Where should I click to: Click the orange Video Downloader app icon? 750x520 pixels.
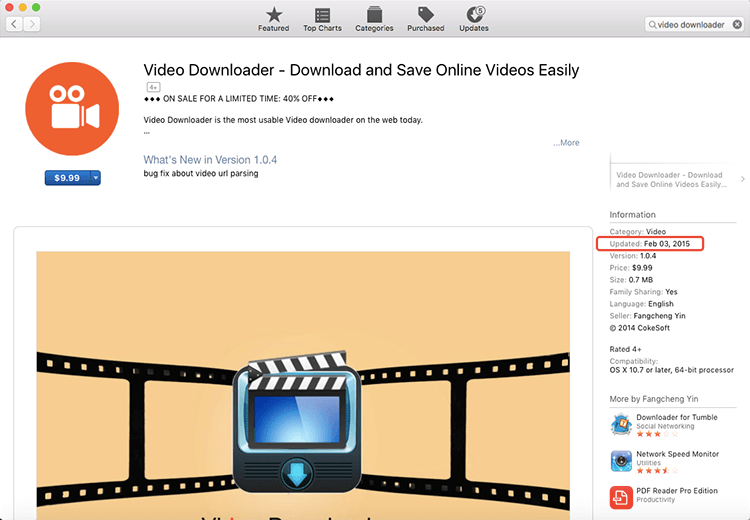point(72,109)
